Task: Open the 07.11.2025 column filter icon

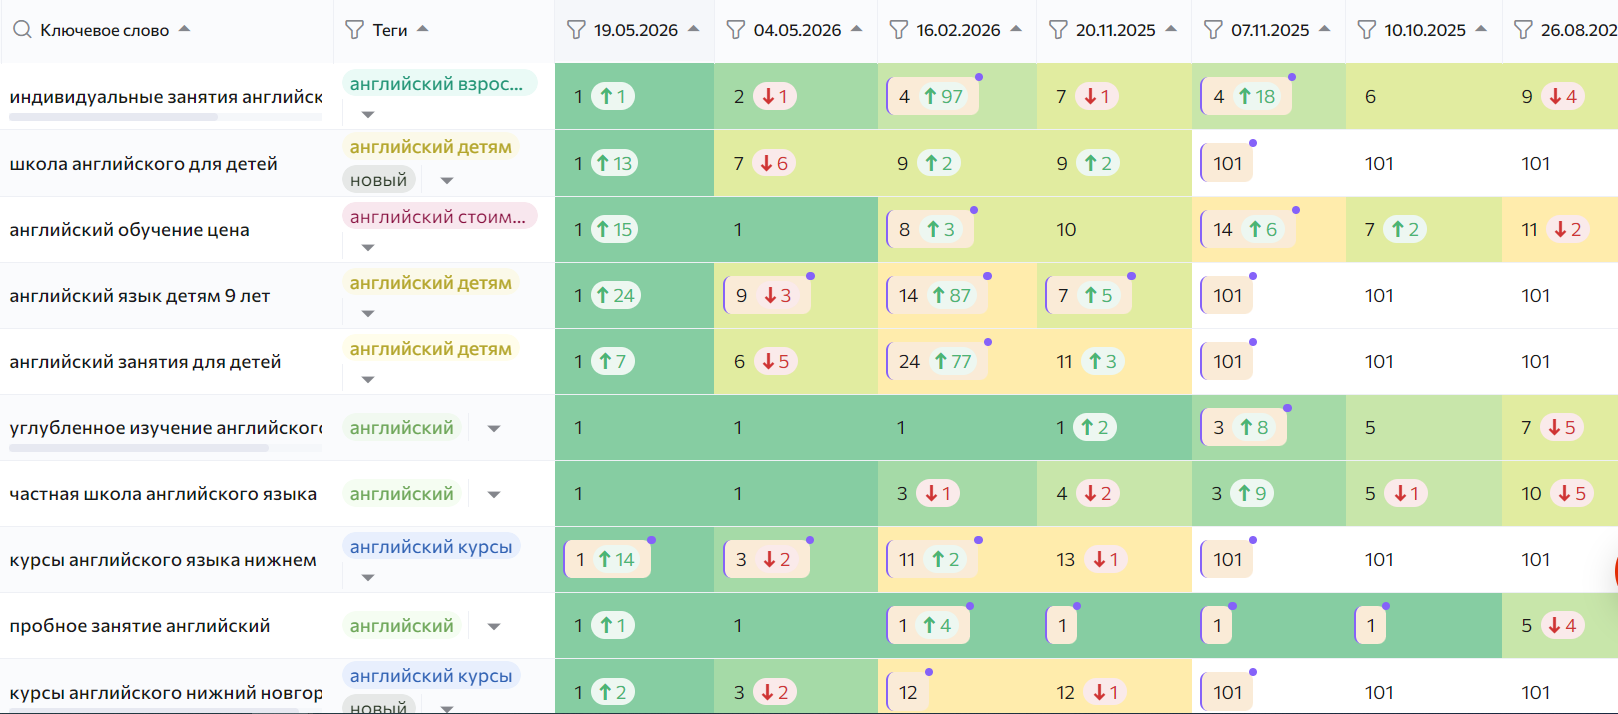Action: (1213, 30)
